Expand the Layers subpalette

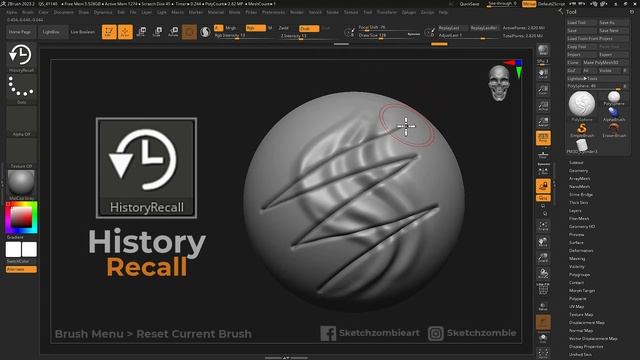[x=575, y=211]
